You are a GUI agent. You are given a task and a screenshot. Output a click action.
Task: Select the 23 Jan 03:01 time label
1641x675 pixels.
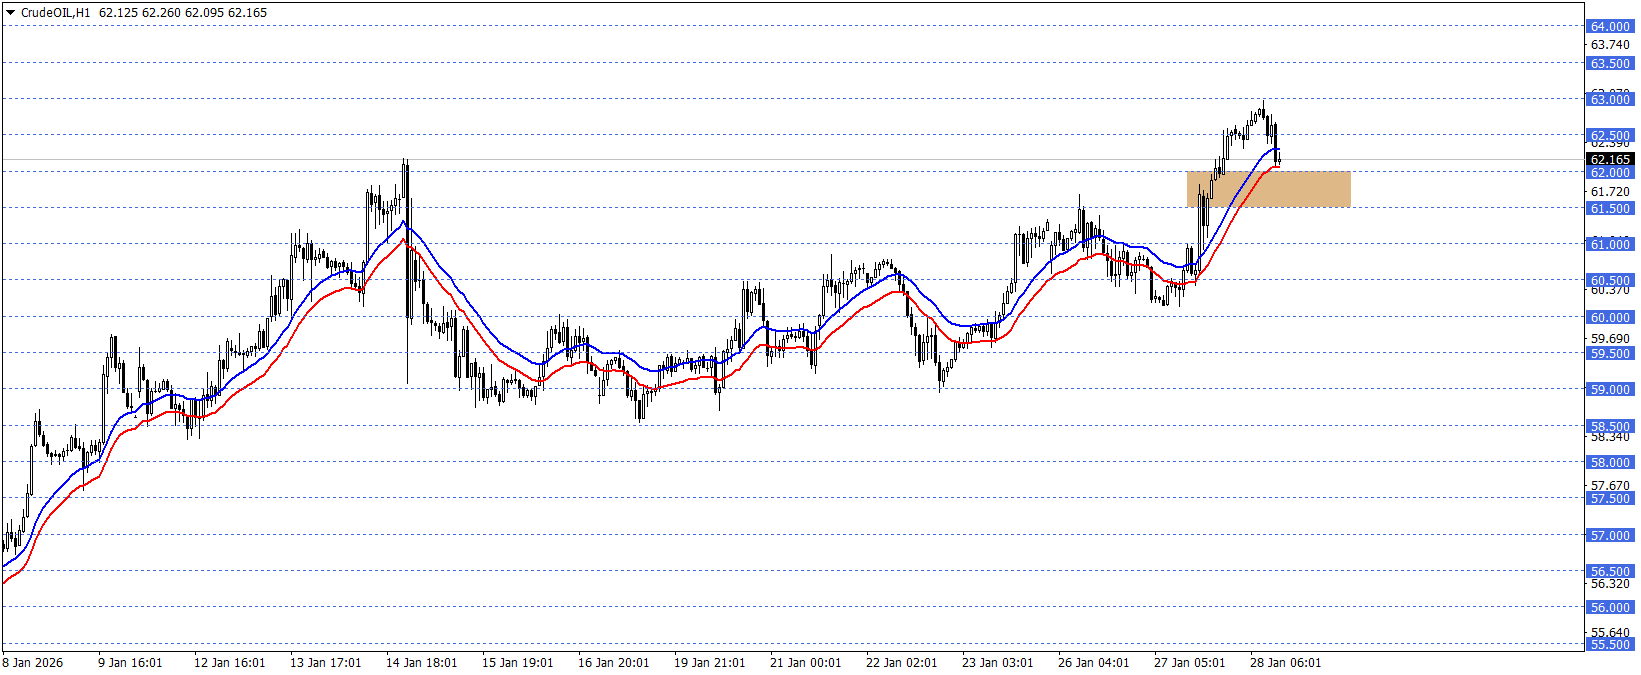pos(997,663)
